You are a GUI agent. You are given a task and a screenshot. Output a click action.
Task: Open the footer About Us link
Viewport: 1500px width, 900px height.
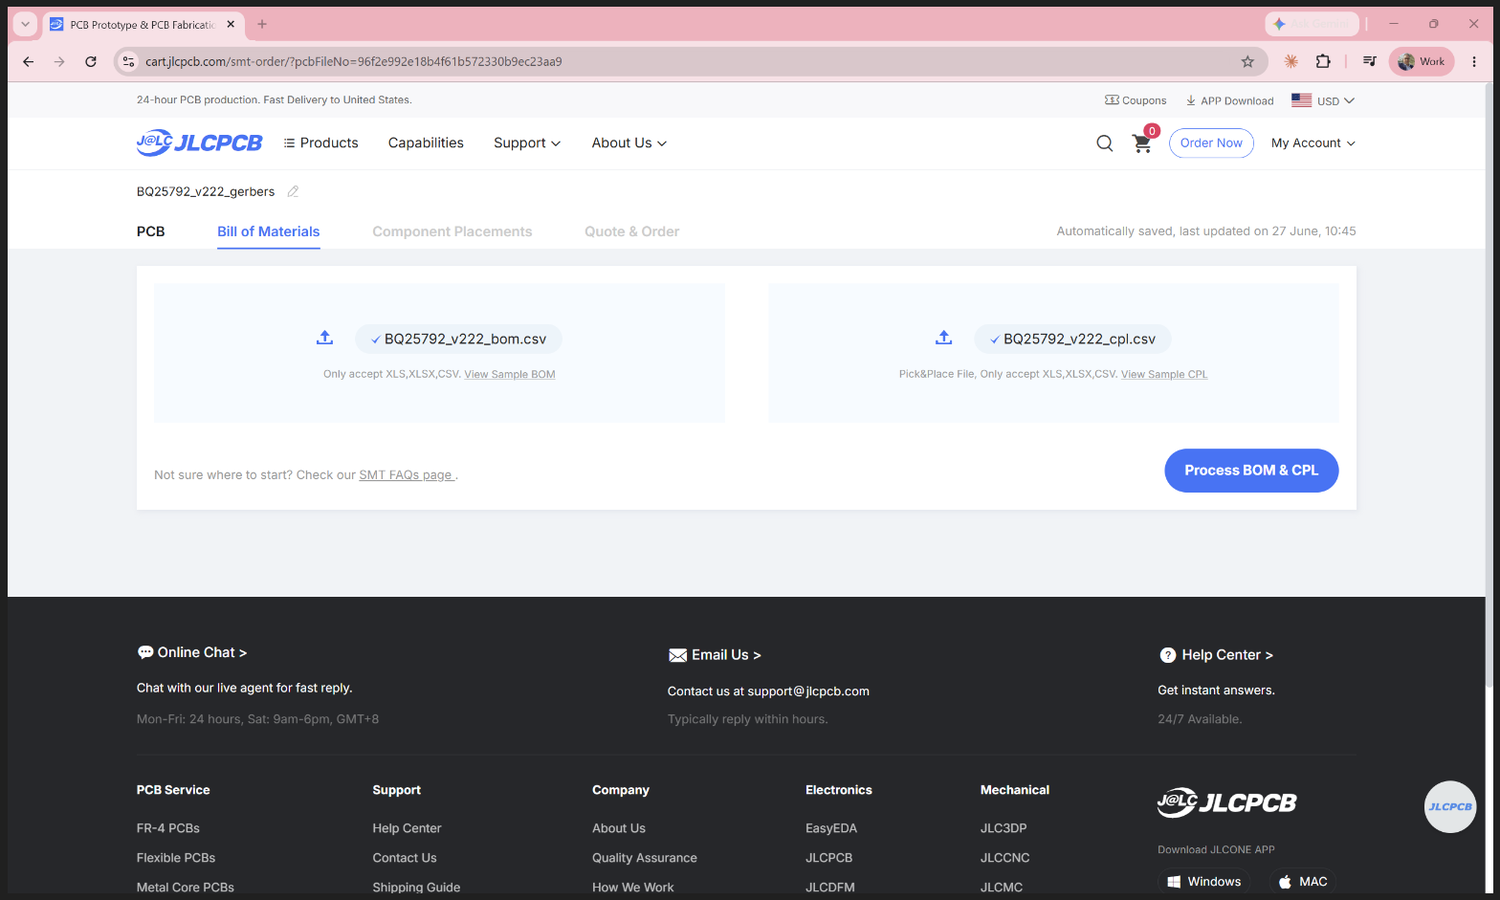[619, 828]
